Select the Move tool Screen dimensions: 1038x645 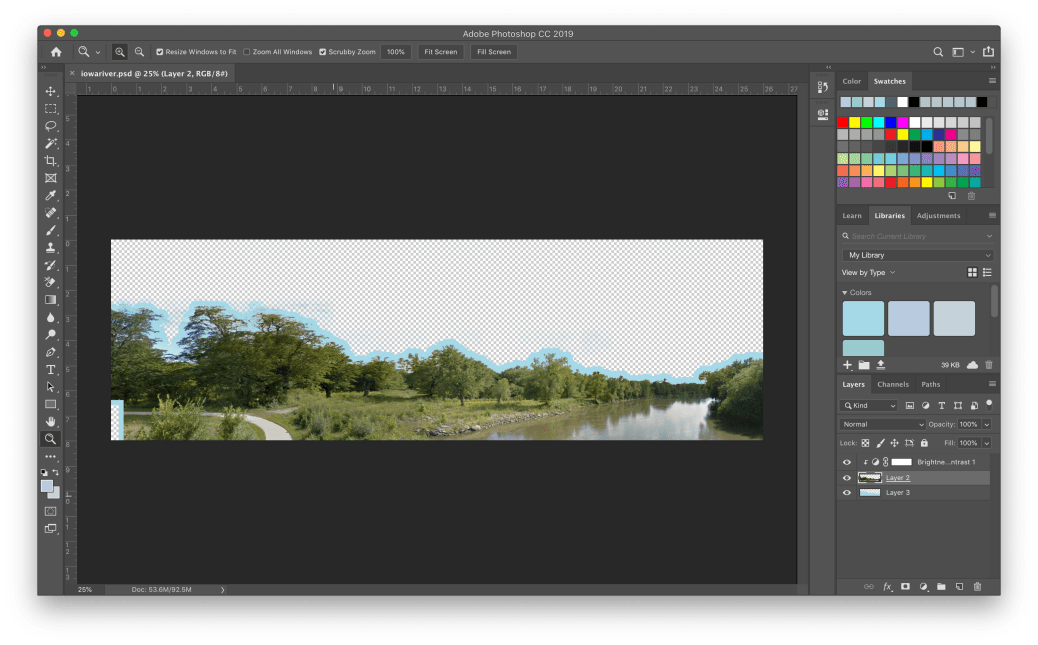(x=50, y=91)
